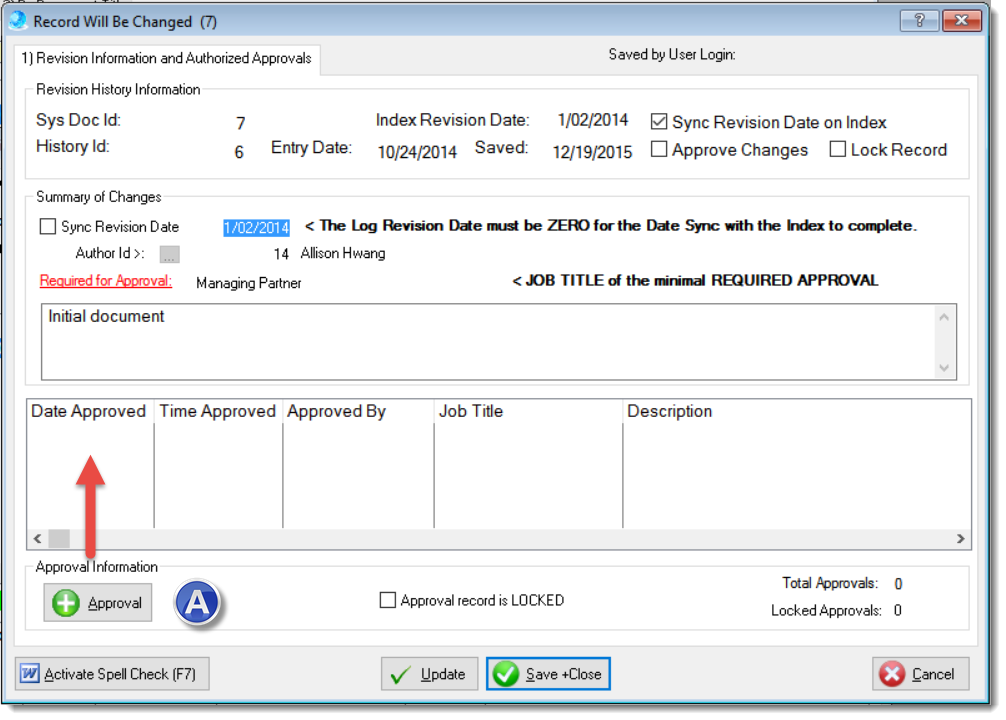Activate Spell Check with Word icon
This screenshot has height=720, width=1006.
pos(112,674)
